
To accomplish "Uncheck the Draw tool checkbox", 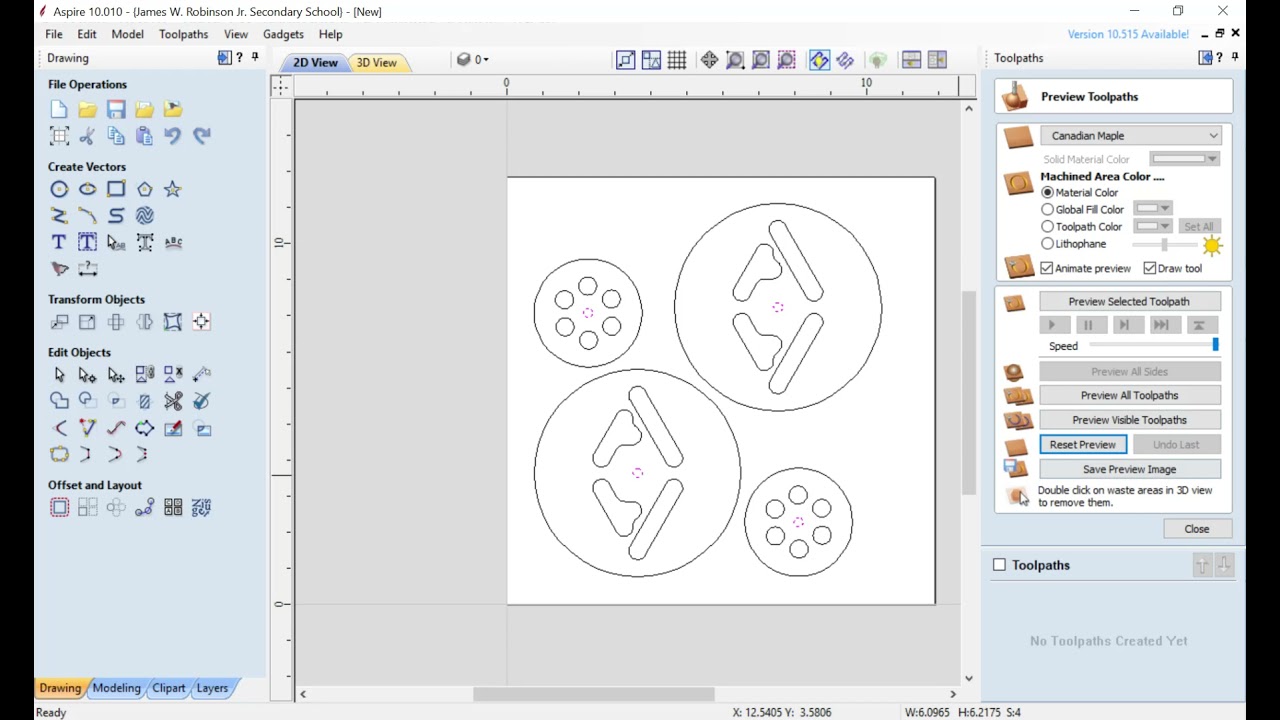I will tap(1150, 268).
